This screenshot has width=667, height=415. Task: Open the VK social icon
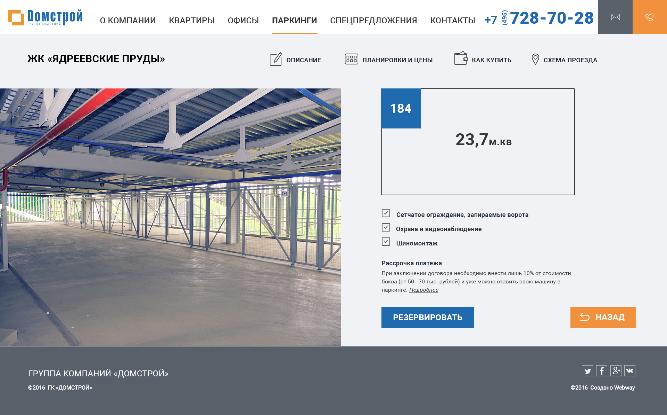[630, 371]
